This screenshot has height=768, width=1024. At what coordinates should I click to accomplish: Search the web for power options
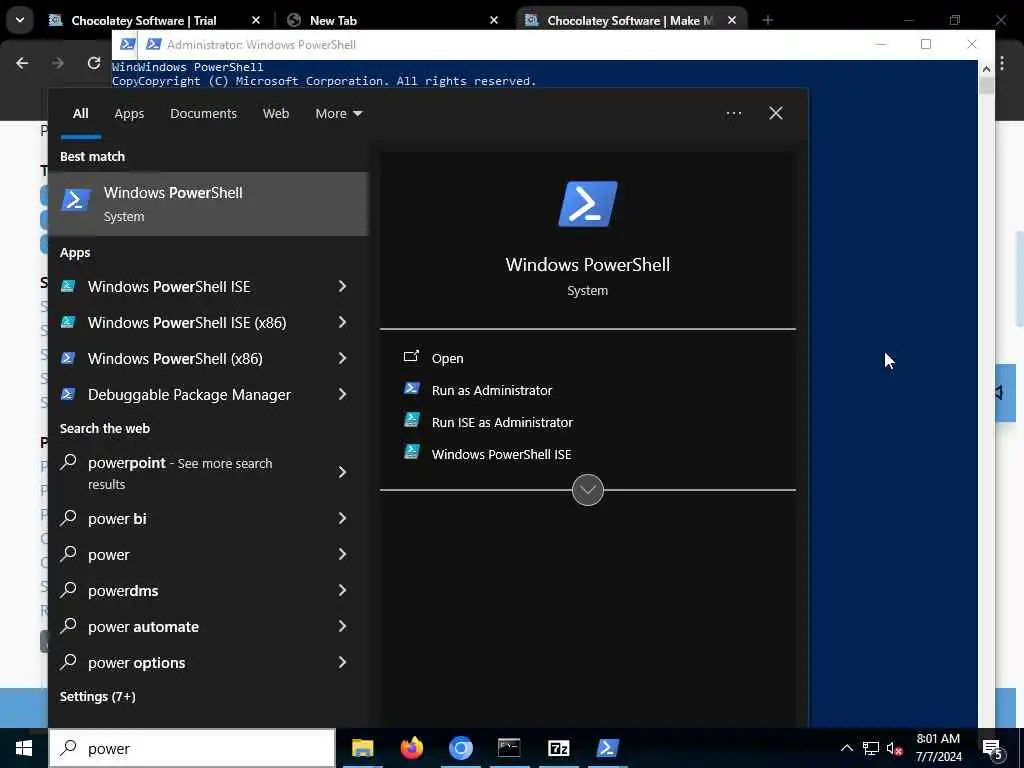136,663
